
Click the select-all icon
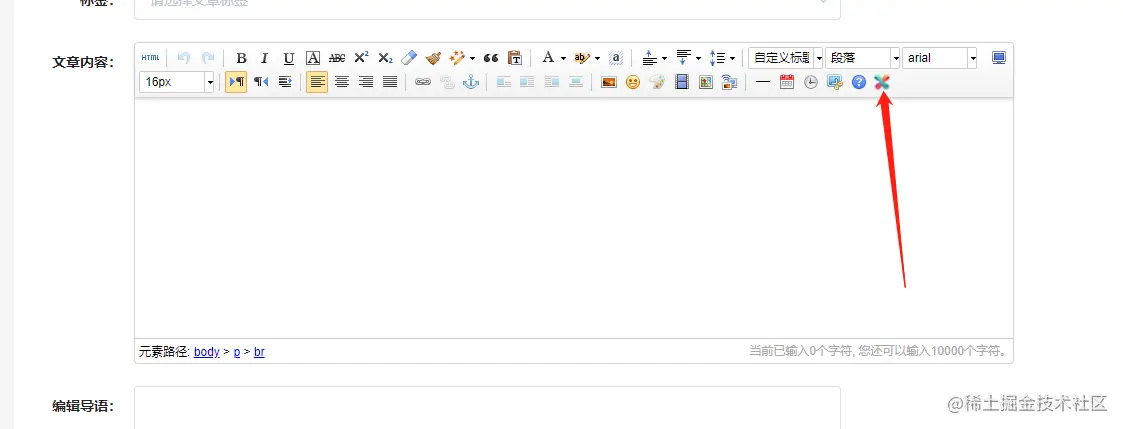tap(616, 58)
